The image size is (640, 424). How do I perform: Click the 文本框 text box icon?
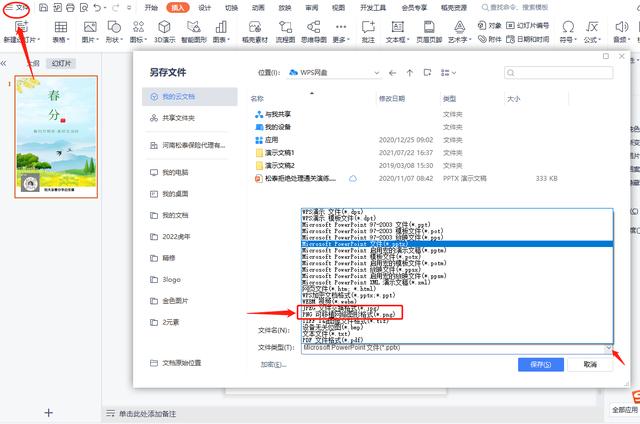coord(397,27)
